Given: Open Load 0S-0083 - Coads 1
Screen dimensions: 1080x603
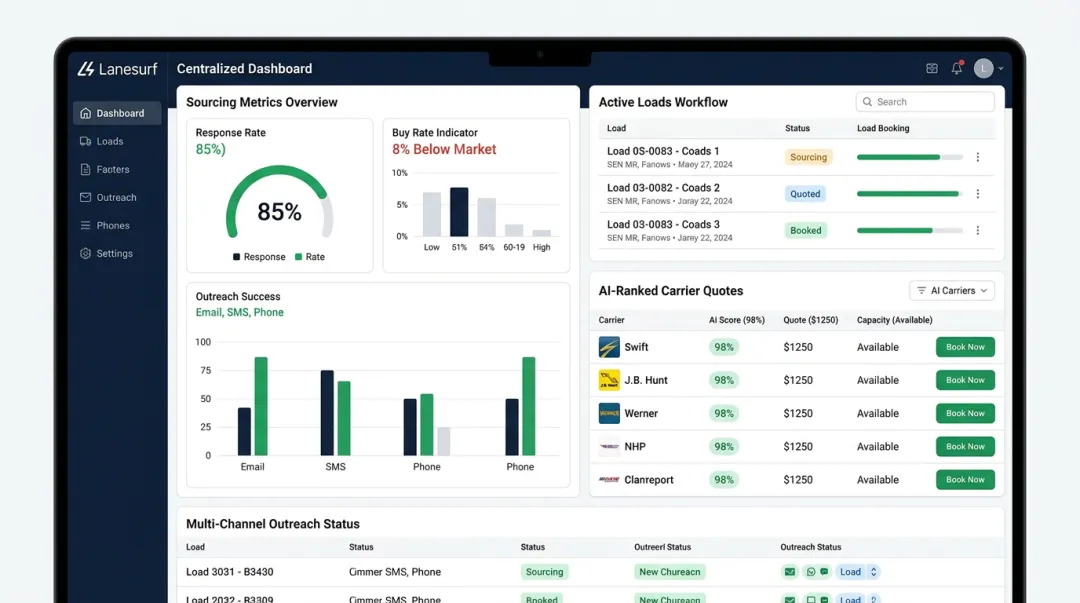Looking at the screenshot, I should 663,151.
